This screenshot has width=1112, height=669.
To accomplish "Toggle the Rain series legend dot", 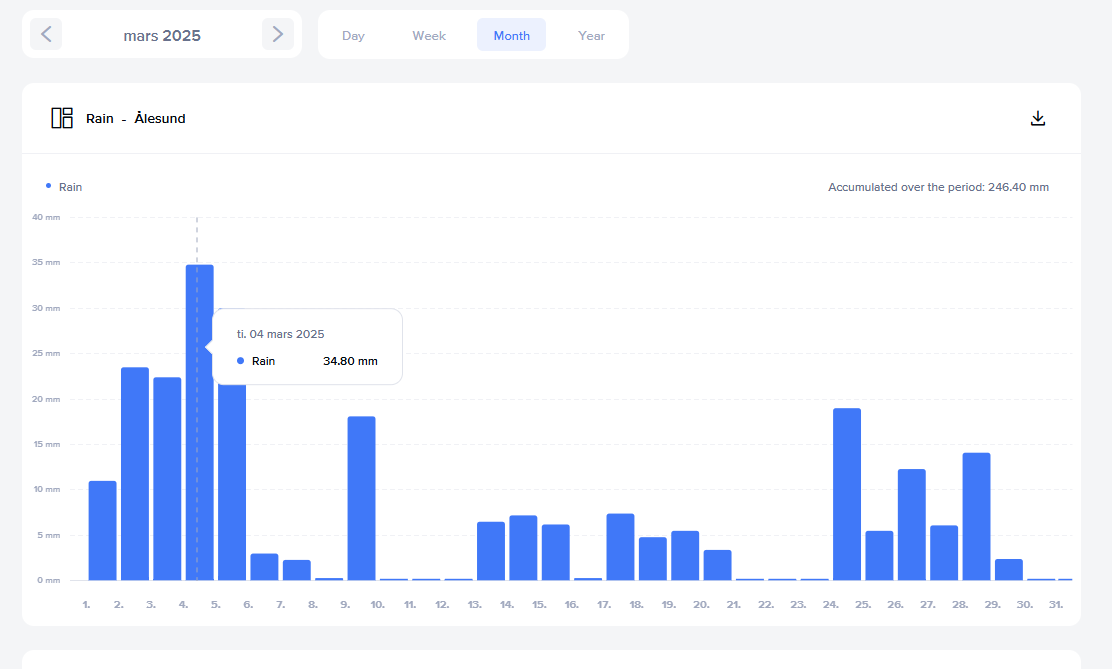I will point(49,186).
